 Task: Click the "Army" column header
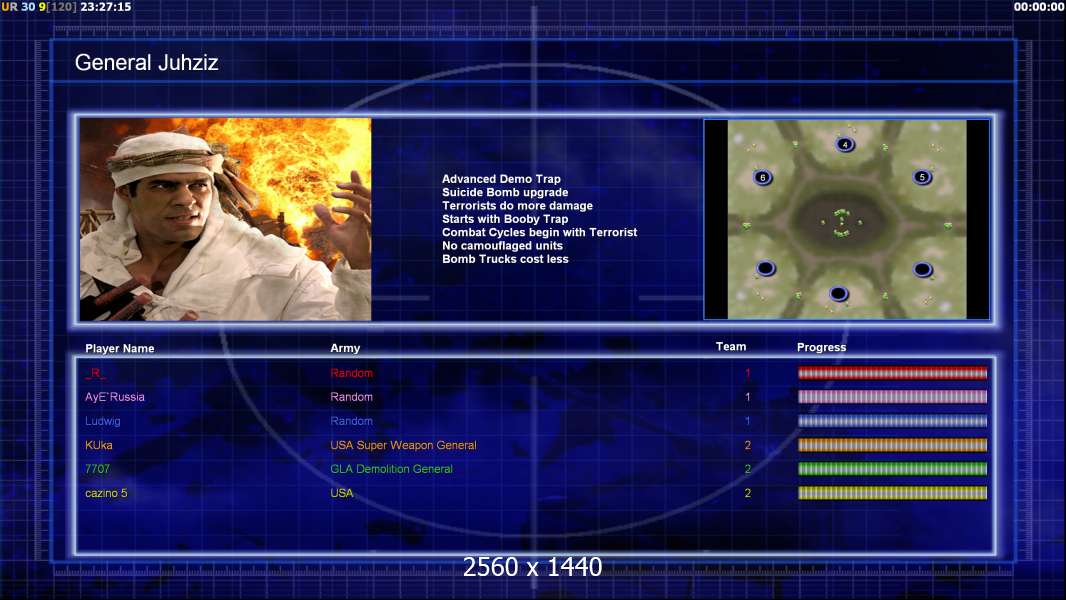[x=345, y=348]
